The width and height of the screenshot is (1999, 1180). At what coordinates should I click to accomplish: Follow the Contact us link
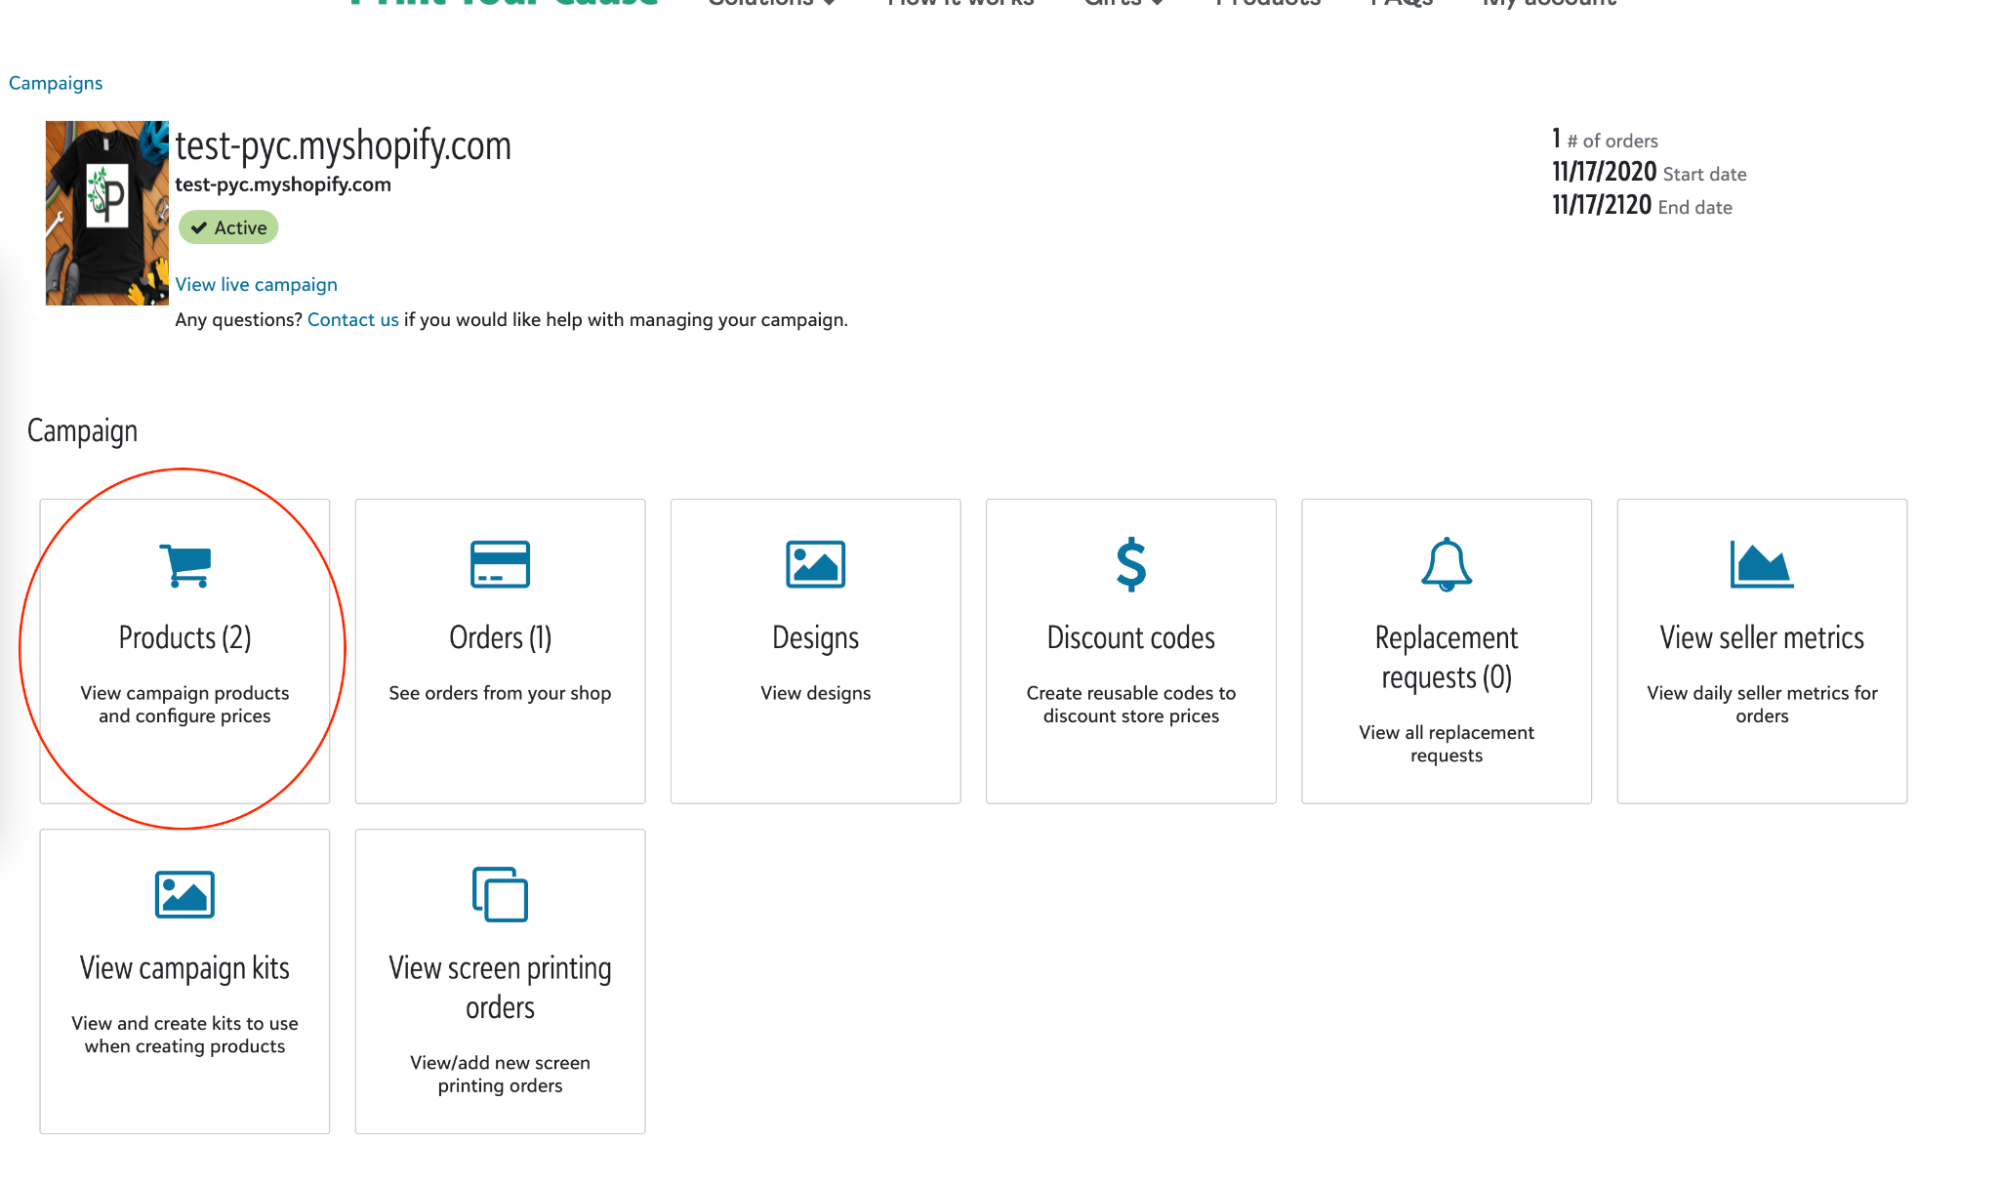pyautogui.click(x=352, y=320)
